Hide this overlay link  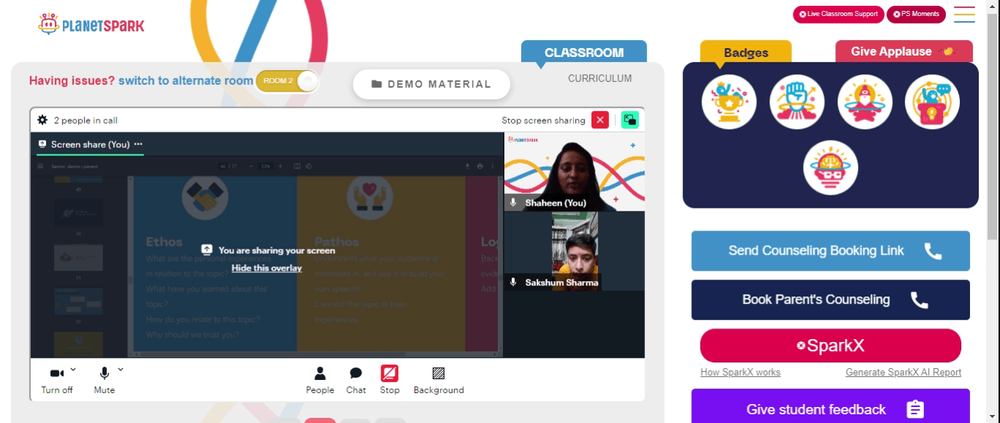click(x=267, y=268)
